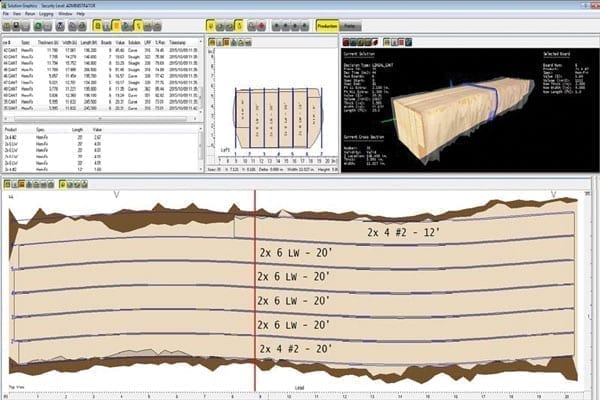Image resolution: width=600 pixels, height=400 pixels.
Task: Click down arrow of boards list scrollbar
Action: [201, 169]
